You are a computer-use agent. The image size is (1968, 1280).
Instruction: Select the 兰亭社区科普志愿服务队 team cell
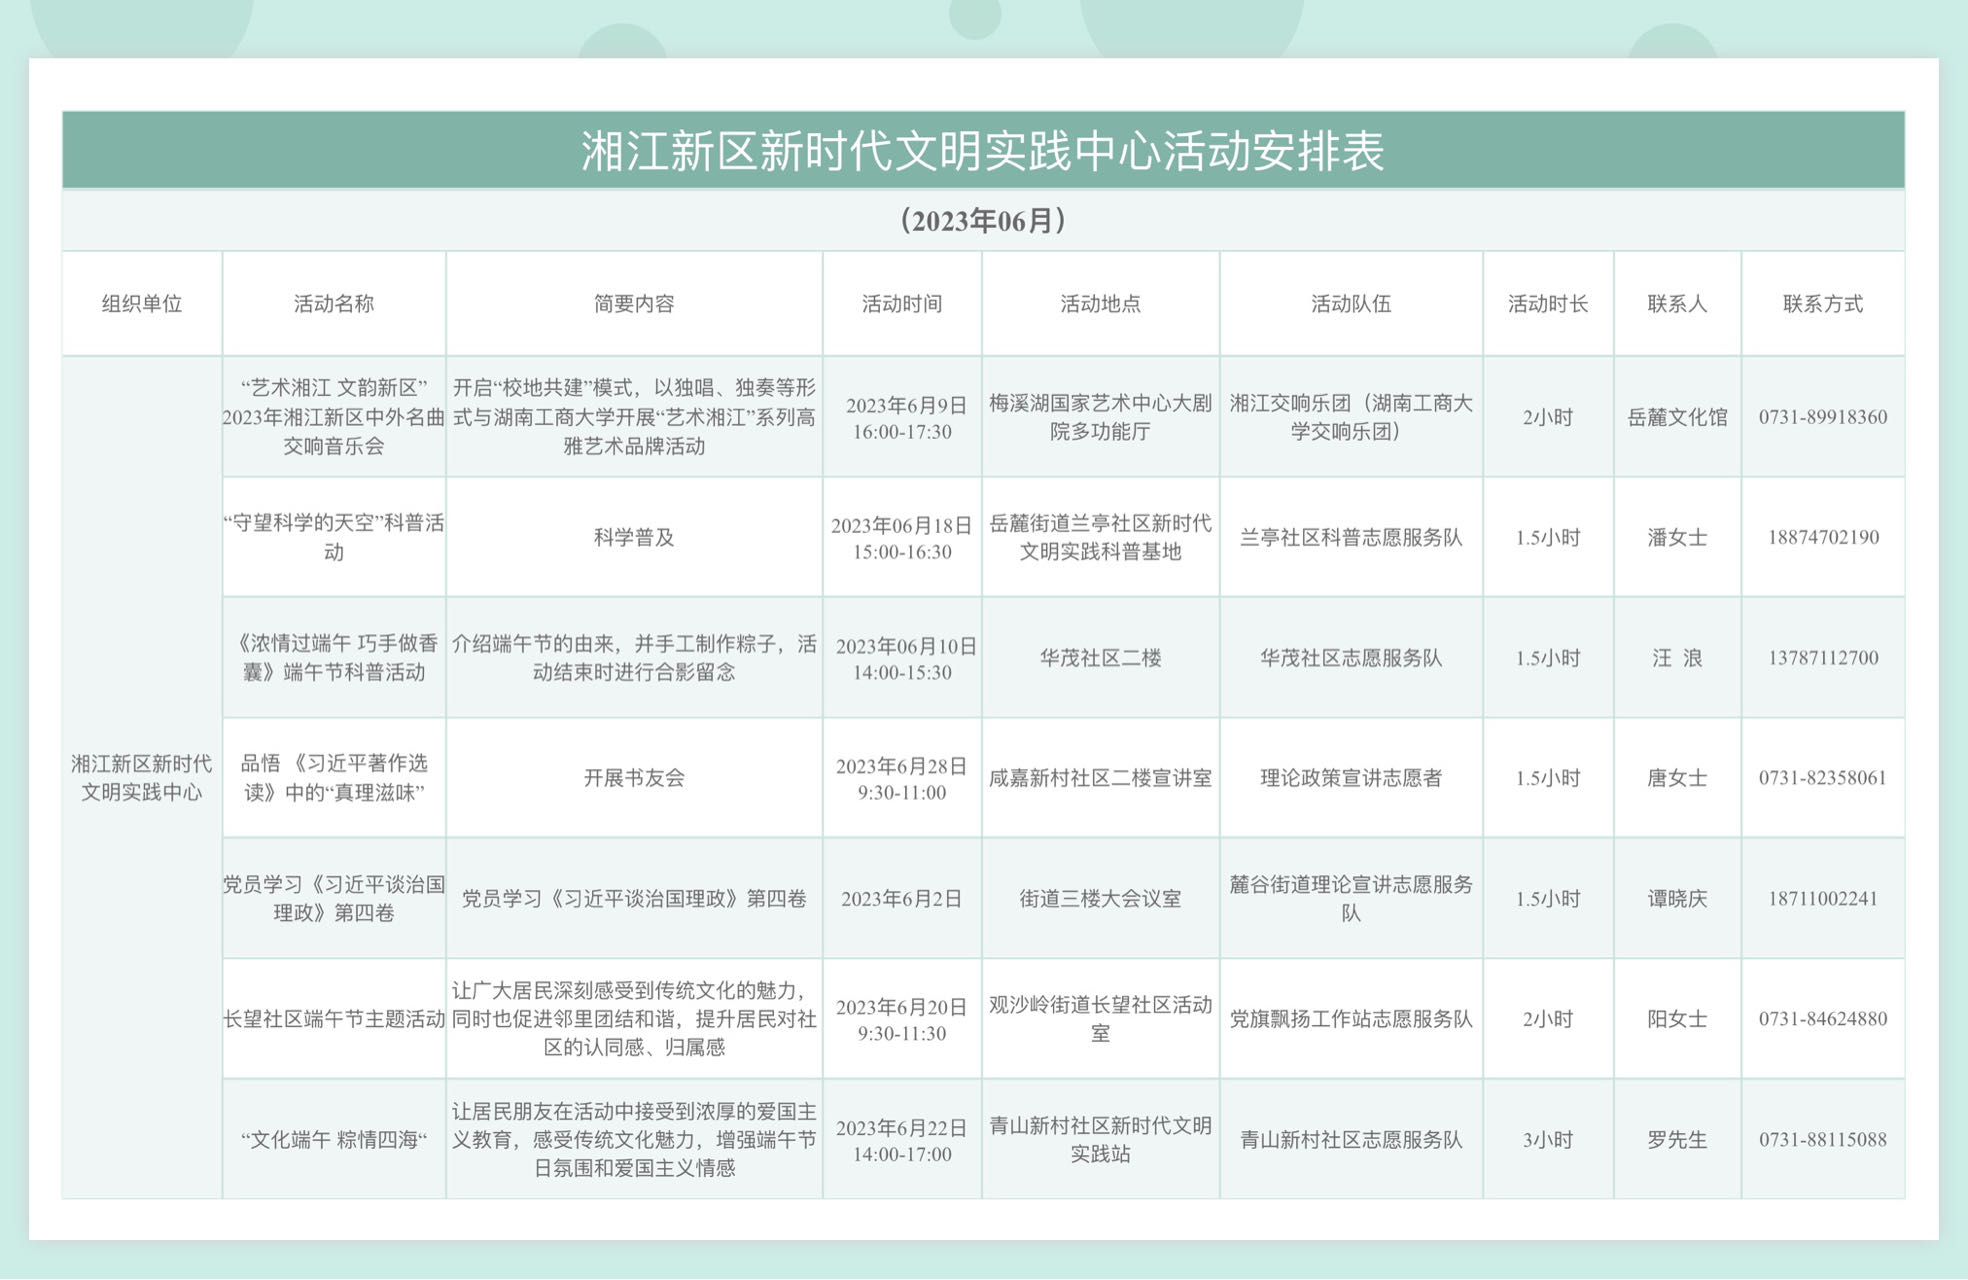(1351, 537)
